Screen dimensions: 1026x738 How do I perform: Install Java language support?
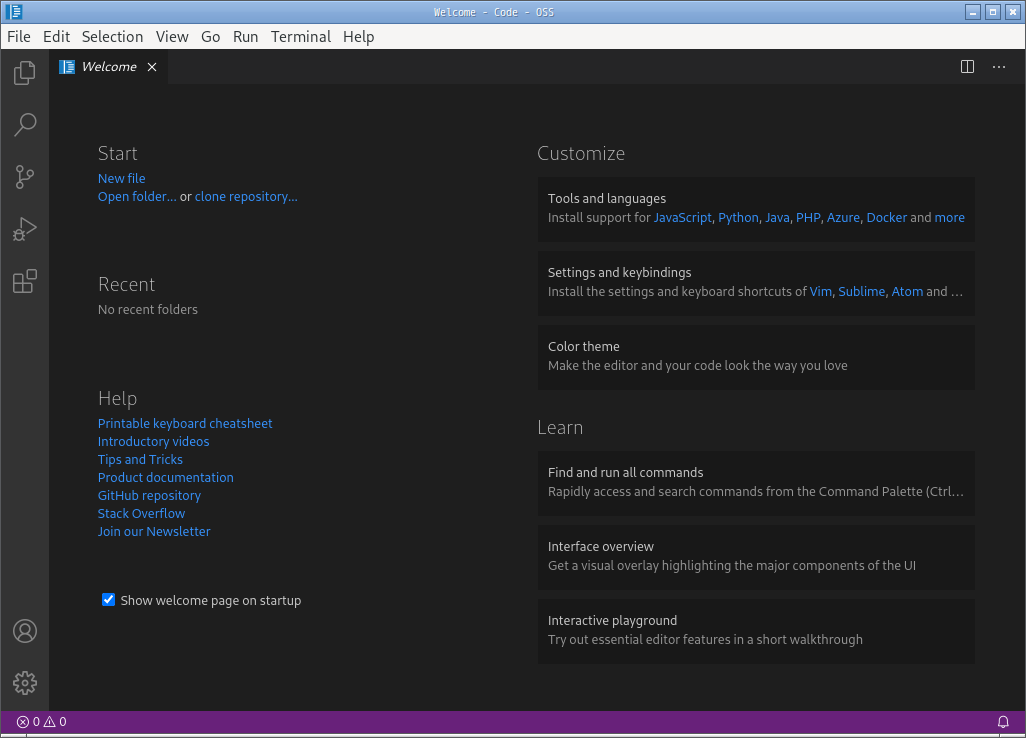(x=777, y=218)
